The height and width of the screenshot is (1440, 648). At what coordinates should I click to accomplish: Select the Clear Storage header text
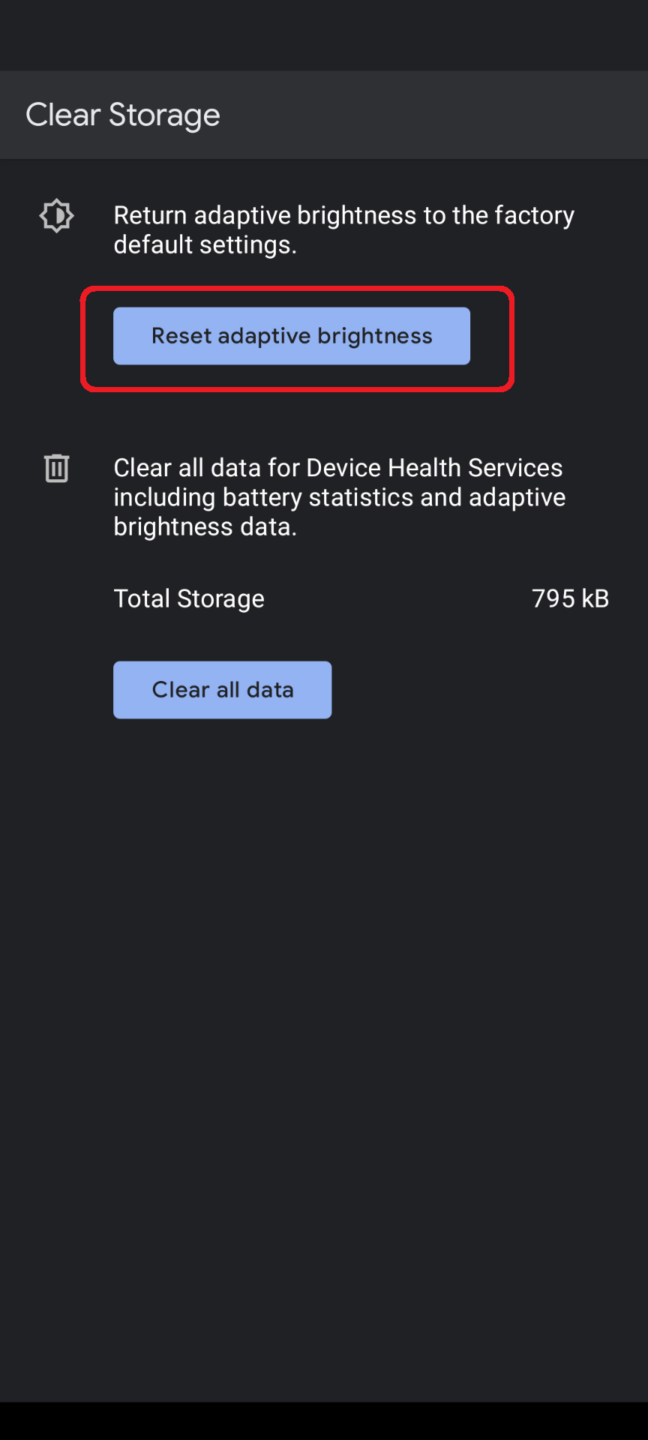(122, 114)
